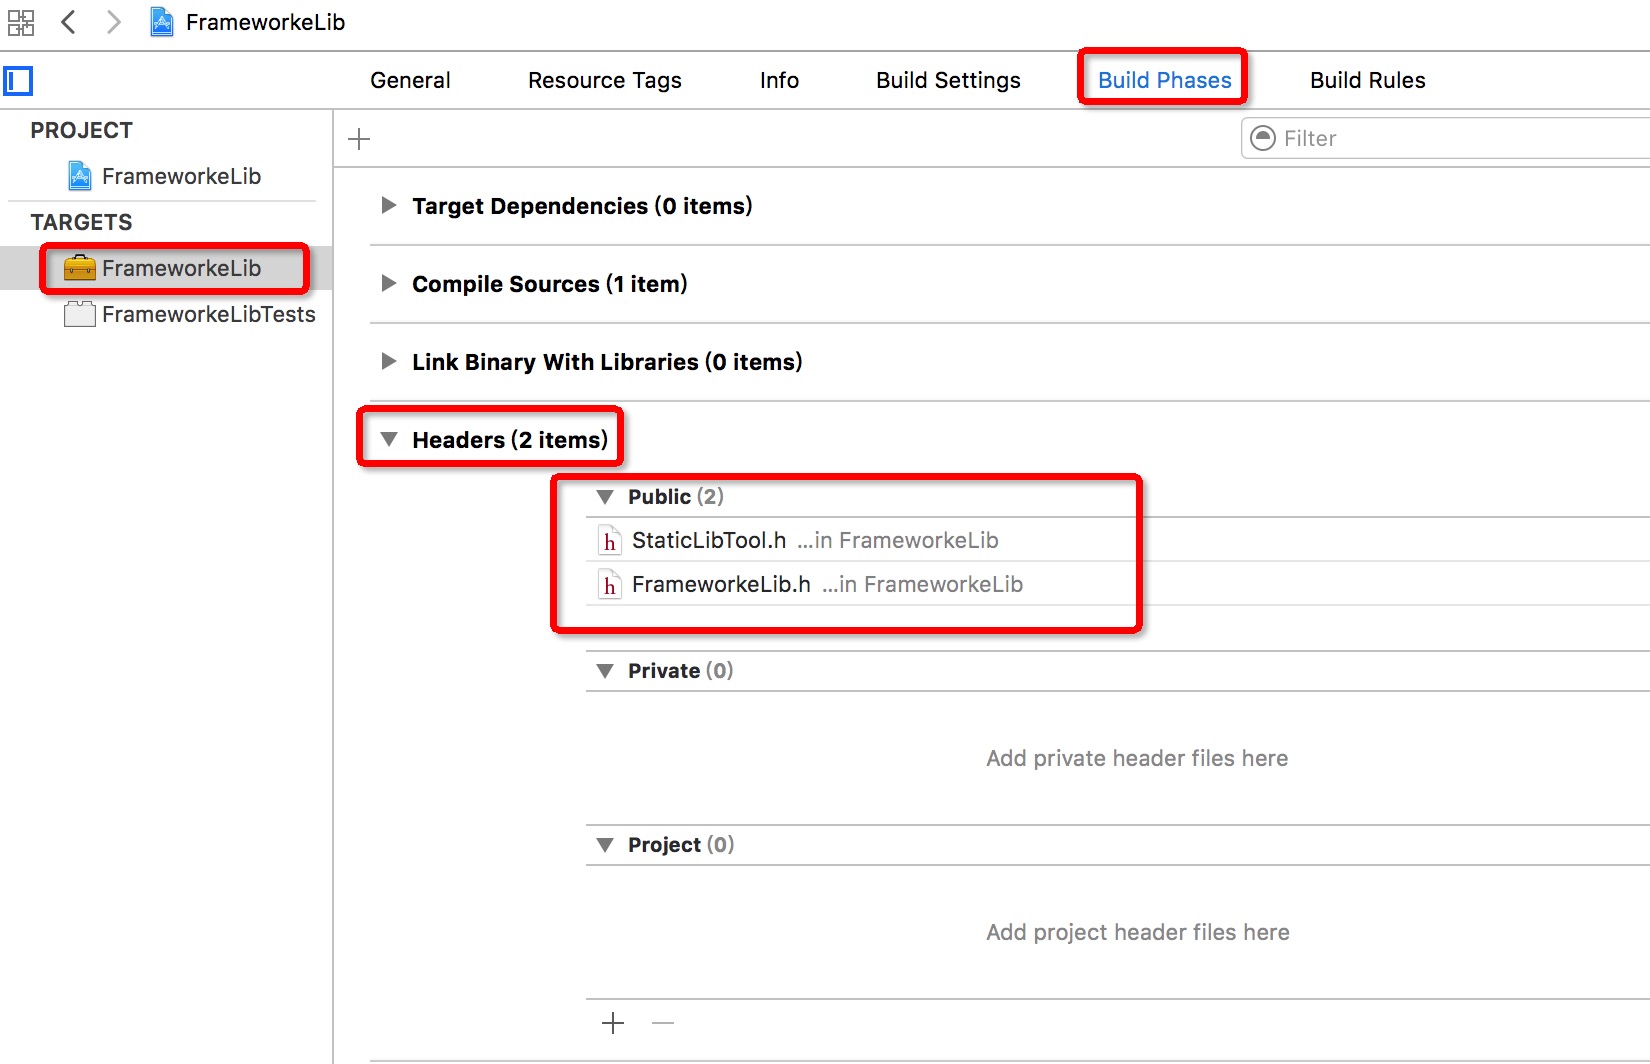Expand Link Binary With Libraries section
Image resolution: width=1650 pixels, height=1064 pixels.
[389, 362]
